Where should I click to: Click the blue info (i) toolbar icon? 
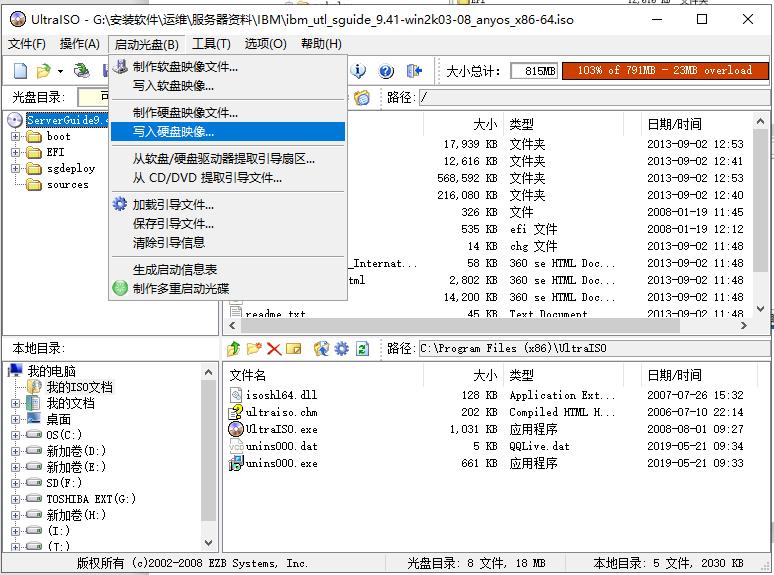(x=358, y=71)
